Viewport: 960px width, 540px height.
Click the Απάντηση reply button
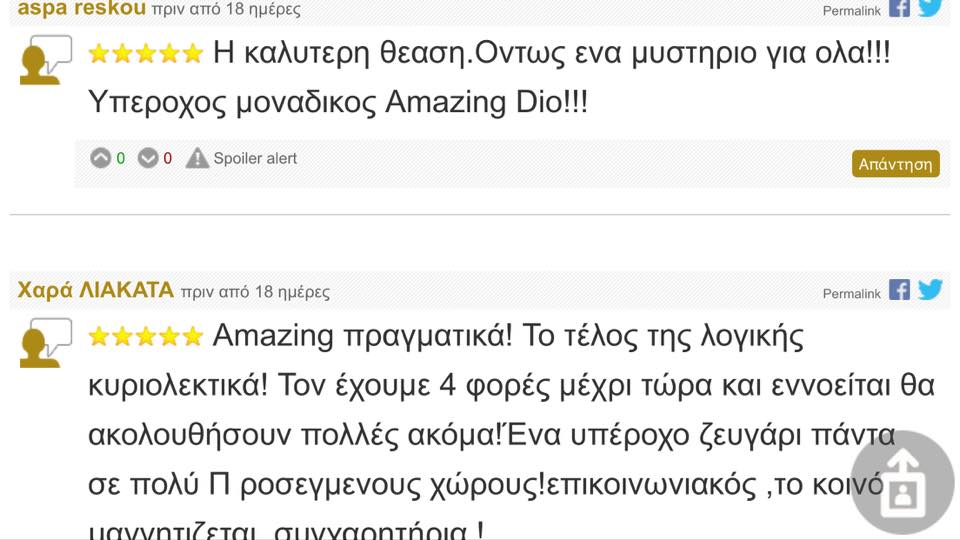pos(895,164)
